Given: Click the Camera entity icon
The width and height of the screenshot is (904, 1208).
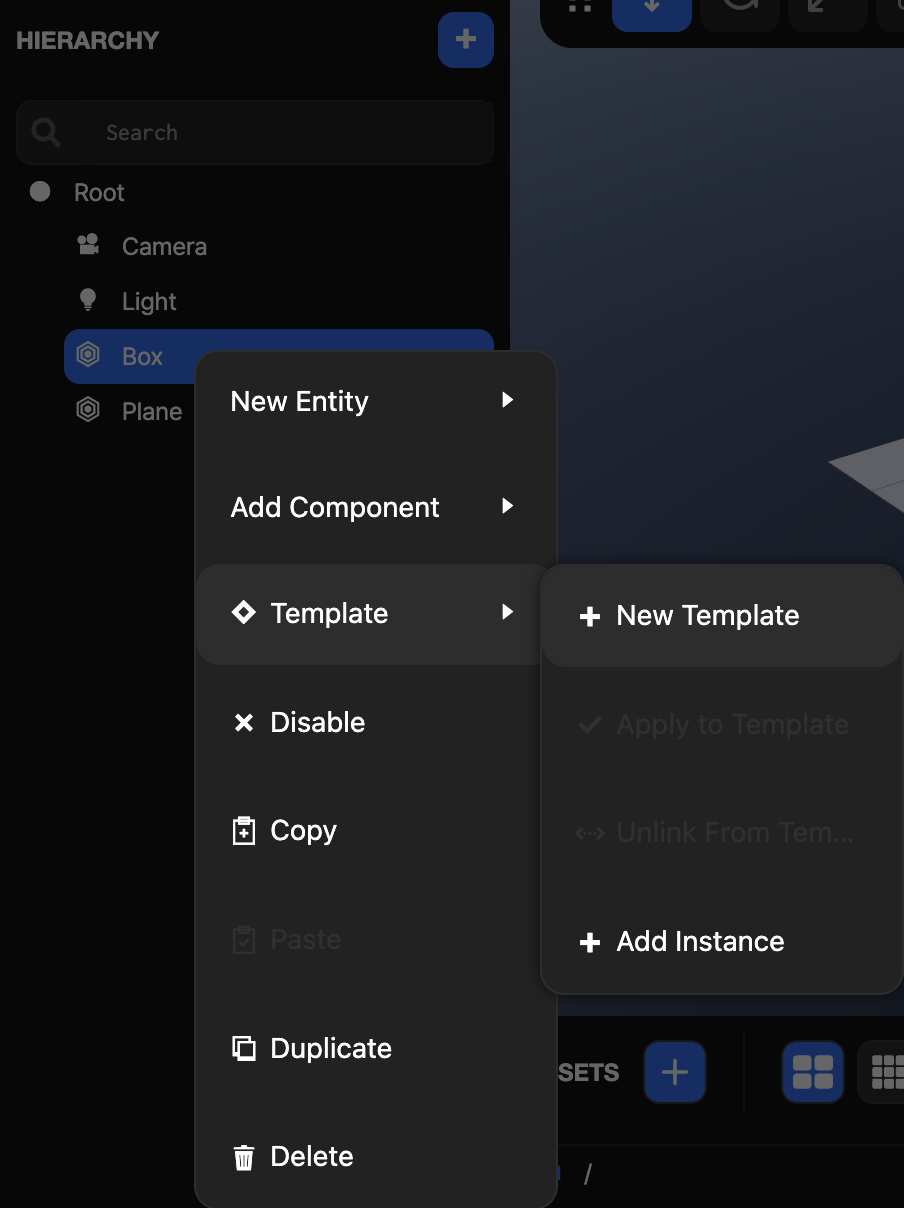Looking at the screenshot, I should (x=88, y=245).
